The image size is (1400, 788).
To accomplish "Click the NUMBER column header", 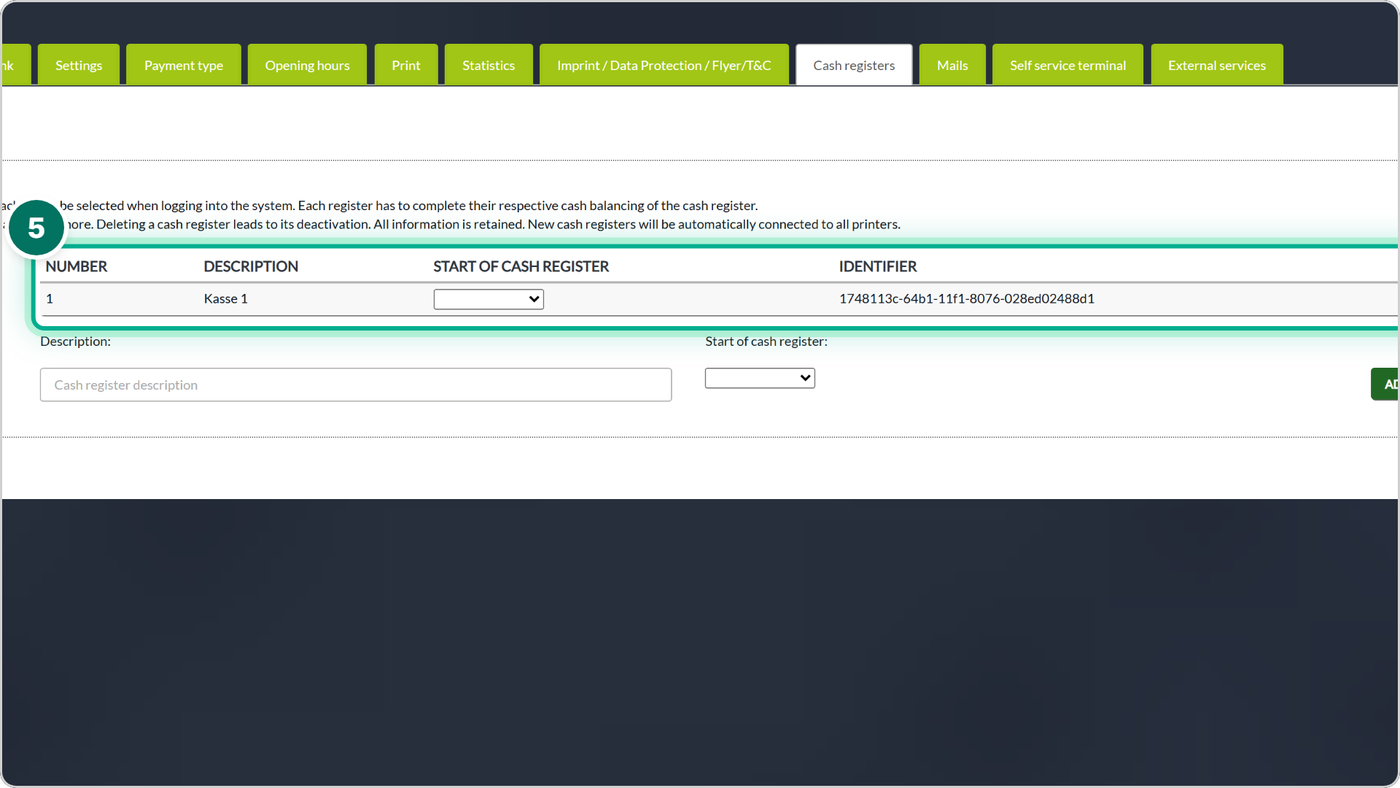I will (x=77, y=266).
